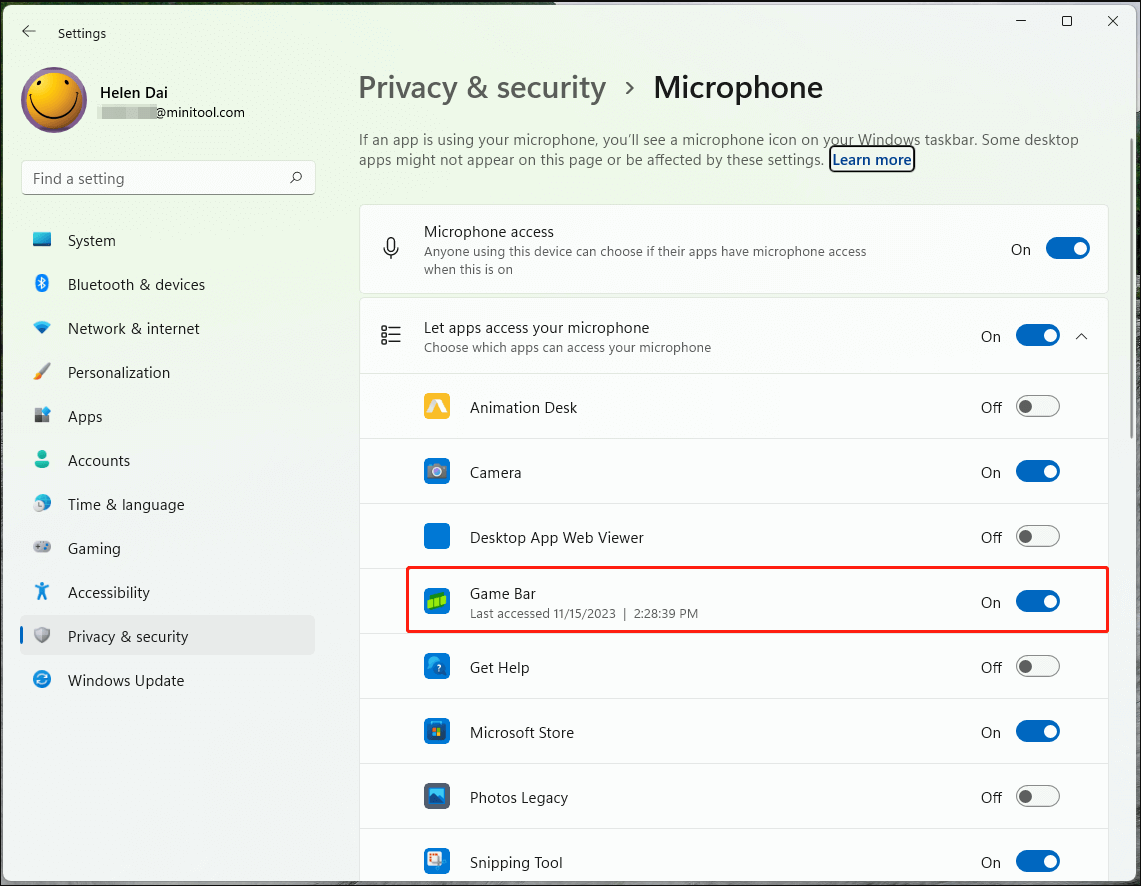Click the Snipping Tool app icon

437,861
